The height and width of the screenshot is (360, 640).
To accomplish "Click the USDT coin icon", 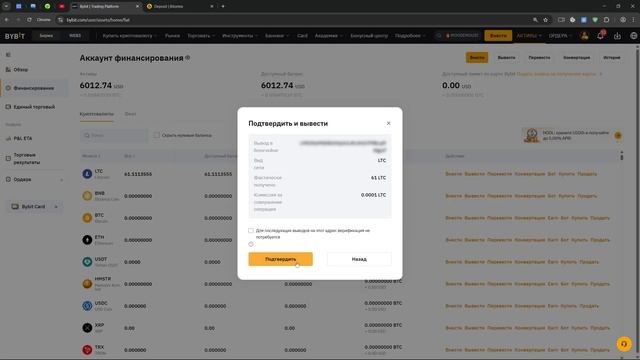I will pos(87,262).
